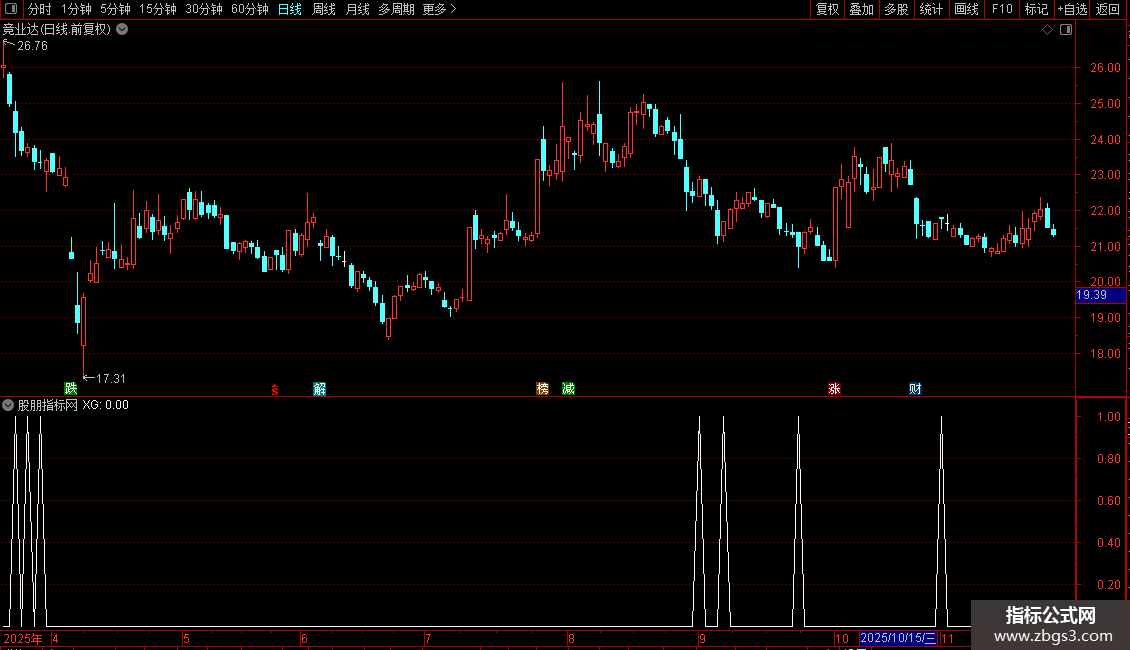
Task: Click the 统计 statistics button
Action: point(931,9)
